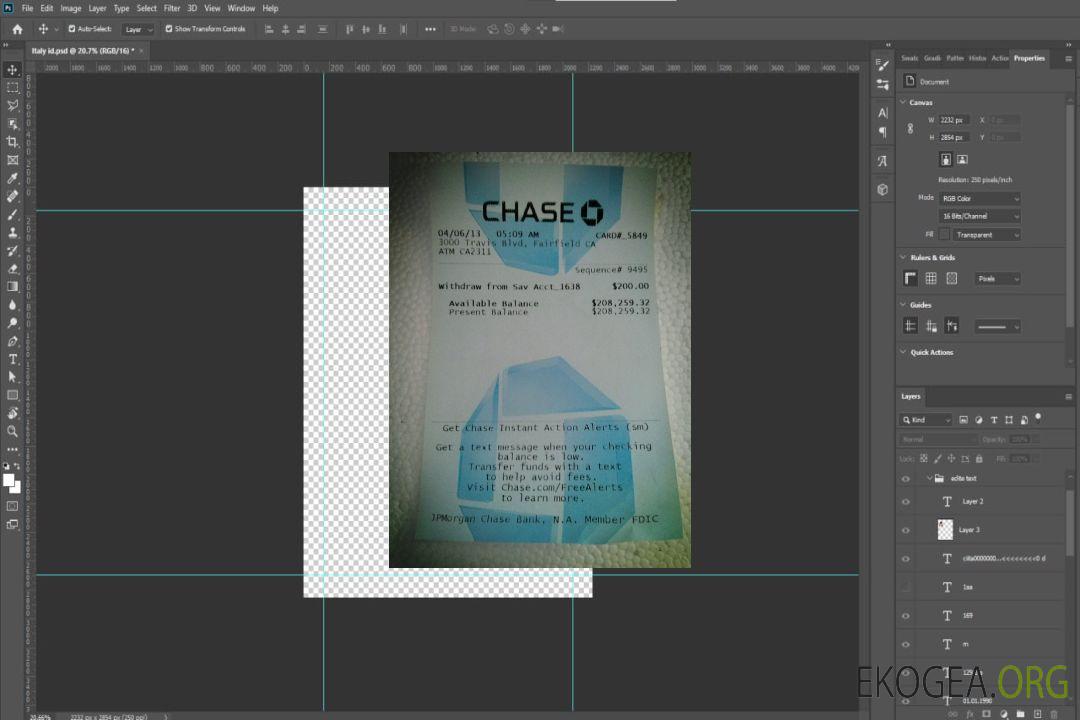Hide the '169' text layer
The image size is (1080, 720).
(906, 616)
